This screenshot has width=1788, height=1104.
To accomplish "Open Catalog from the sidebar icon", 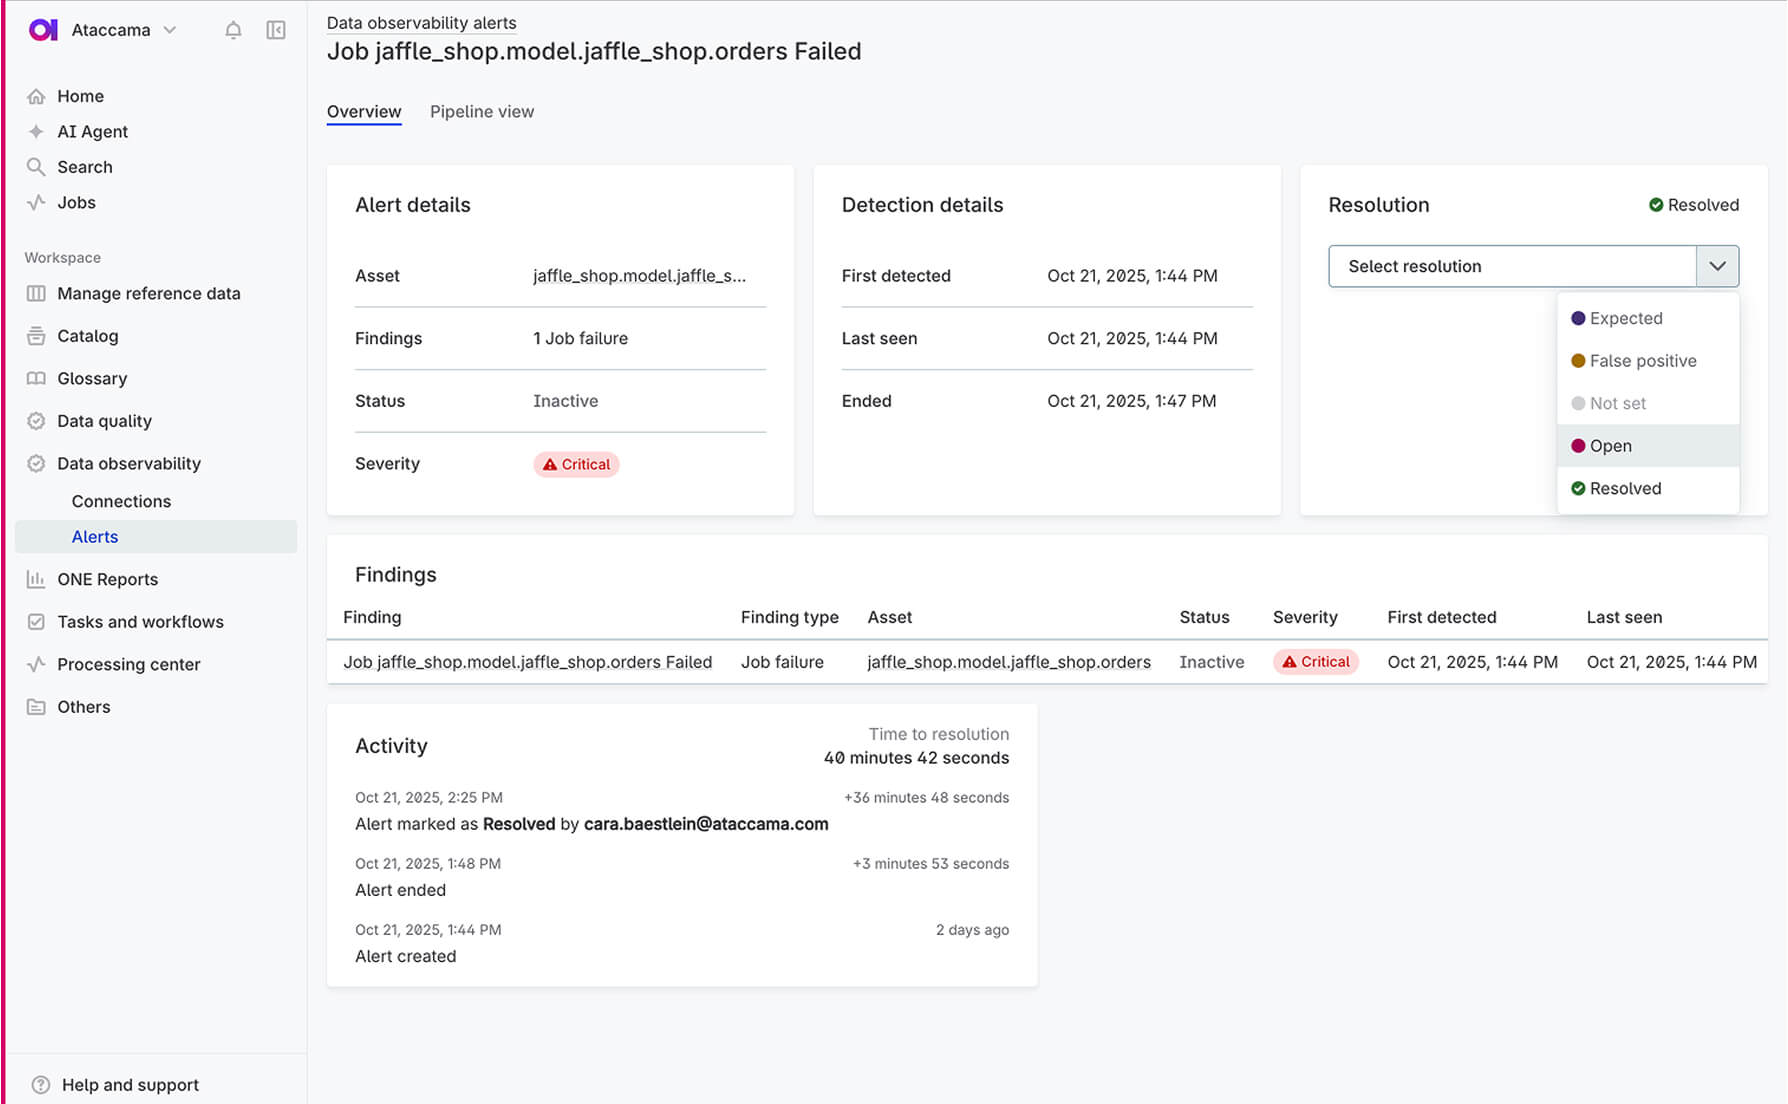I will coord(36,336).
